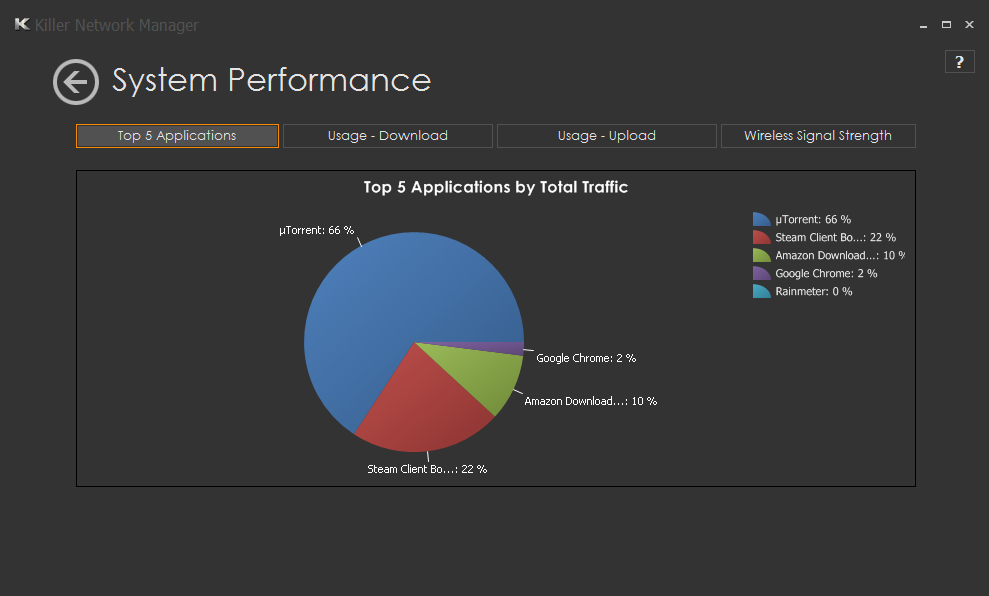This screenshot has width=989, height=596.
Task: Click the green Amazon Download legend swatch
Action: [x=762, y=256]
